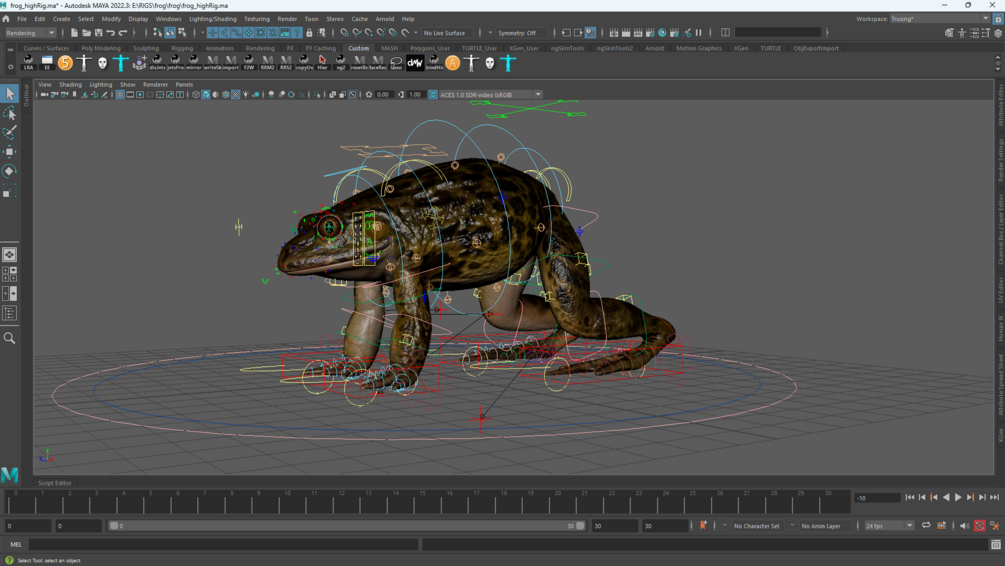
Task: Click the LRA shelf button
Action: click(28, 63)
